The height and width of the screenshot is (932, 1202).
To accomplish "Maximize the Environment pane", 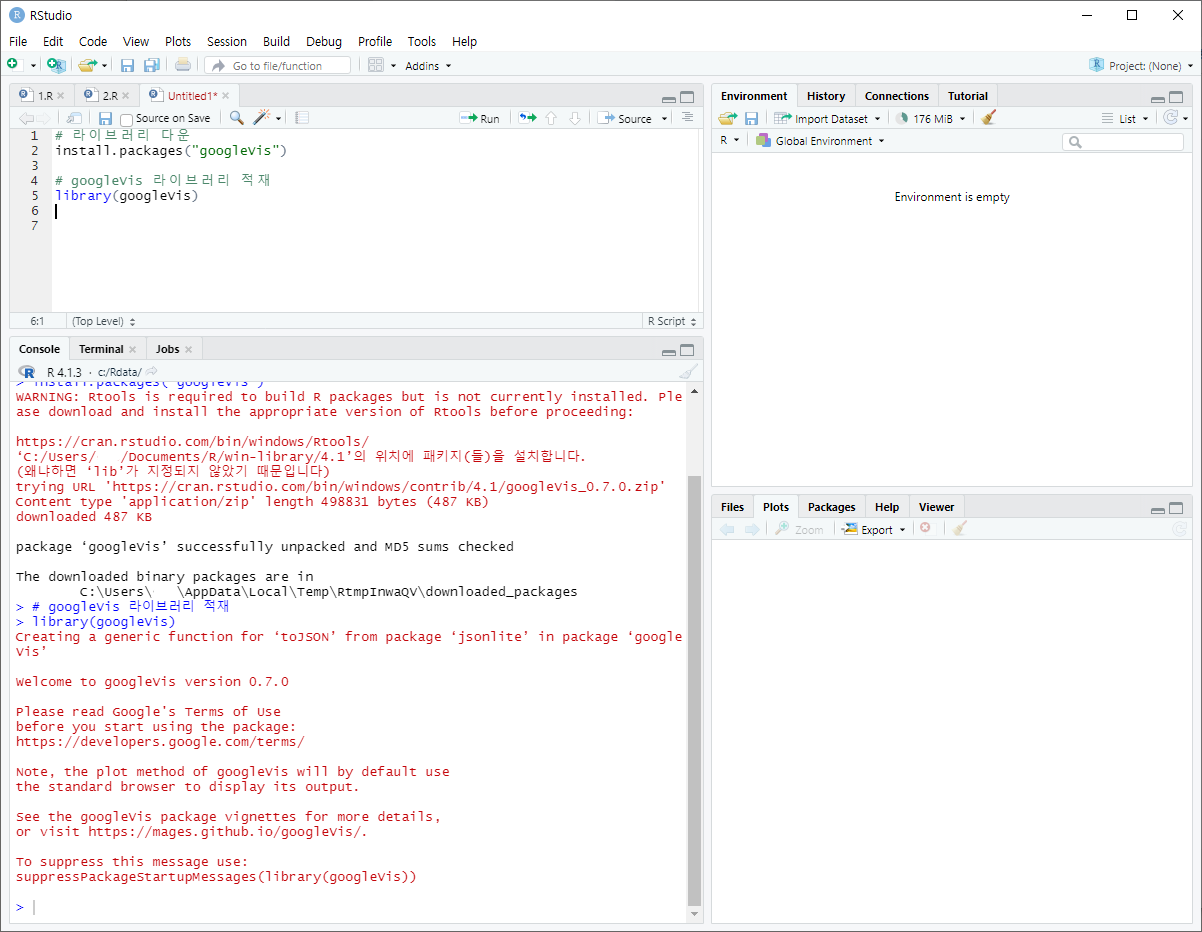I will tap(1176, 97).
